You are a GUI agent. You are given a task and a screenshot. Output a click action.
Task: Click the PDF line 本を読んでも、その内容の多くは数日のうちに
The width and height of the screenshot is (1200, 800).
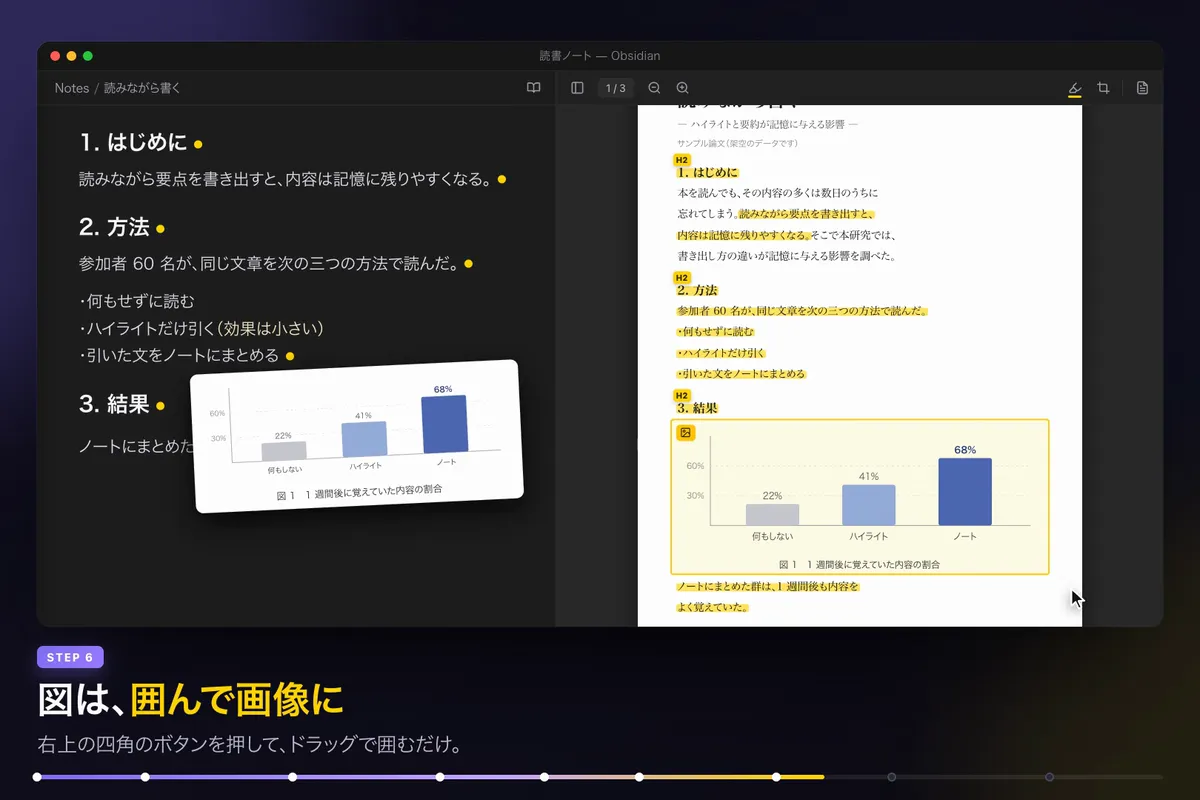click(x=777, y=193)
